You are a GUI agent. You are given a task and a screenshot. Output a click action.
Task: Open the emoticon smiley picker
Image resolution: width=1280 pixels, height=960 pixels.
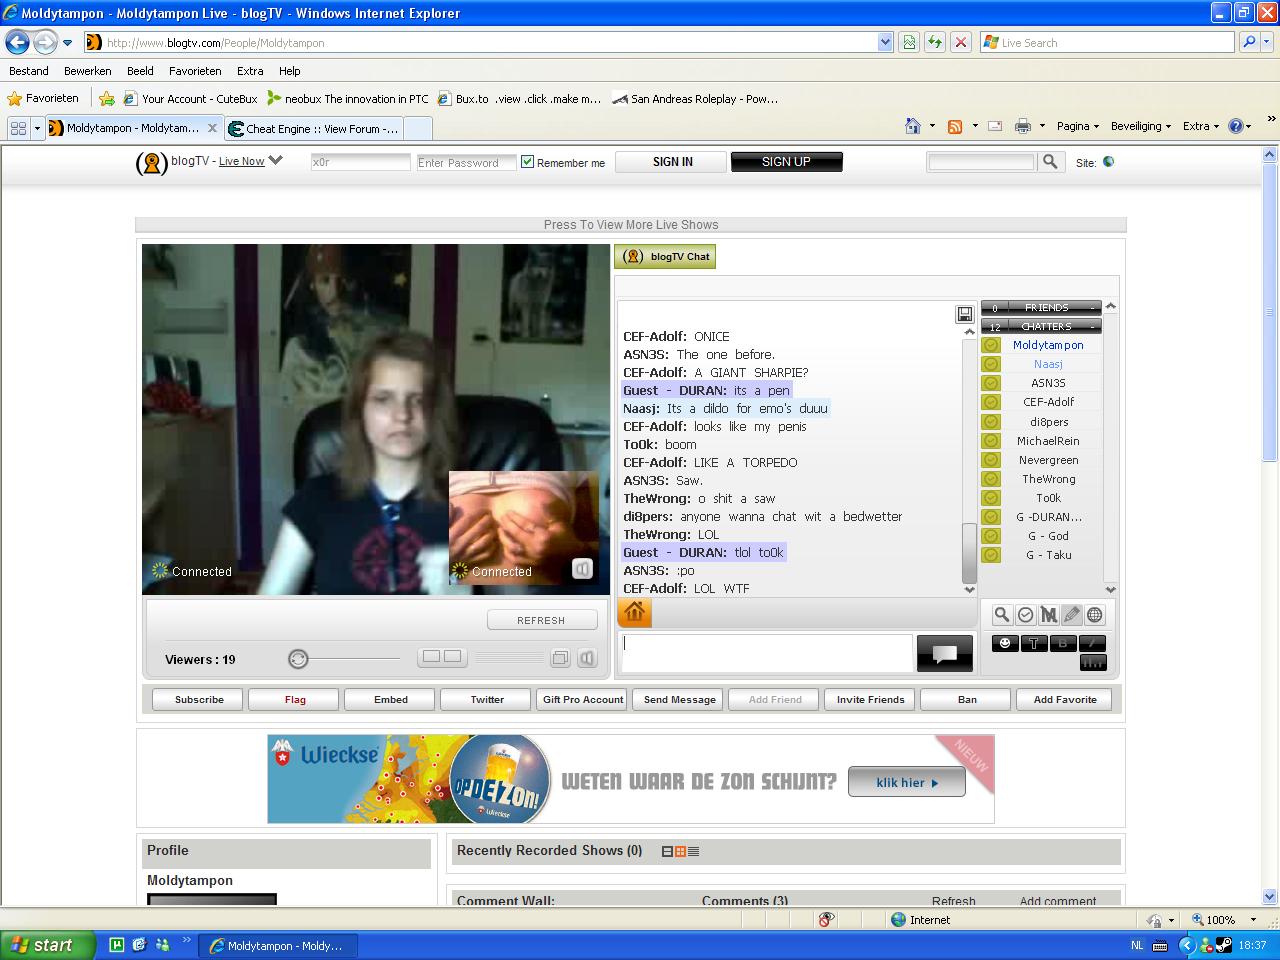pos(1004,643)
